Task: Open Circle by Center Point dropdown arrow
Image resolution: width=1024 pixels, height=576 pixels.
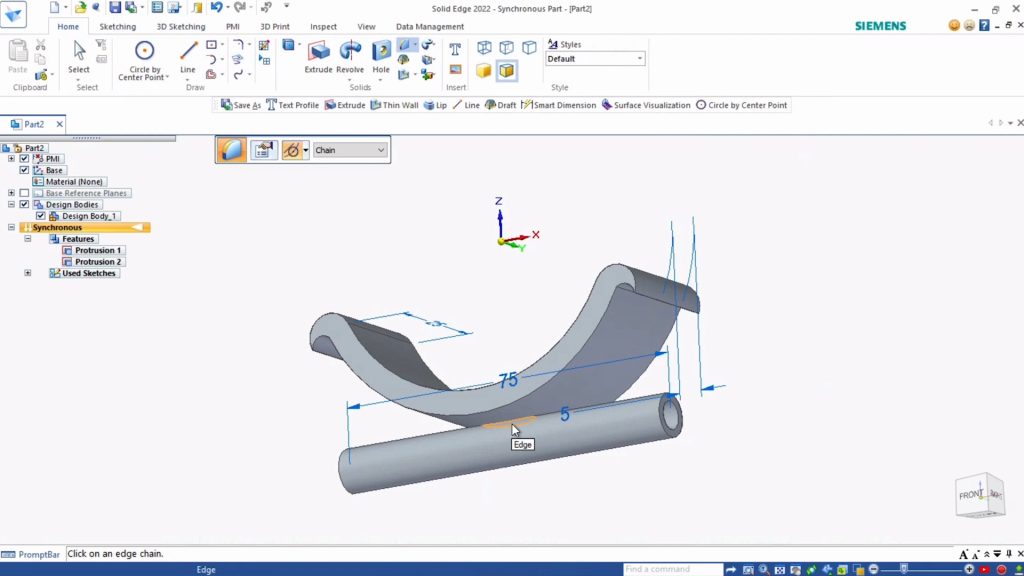Action: (167, 77)
